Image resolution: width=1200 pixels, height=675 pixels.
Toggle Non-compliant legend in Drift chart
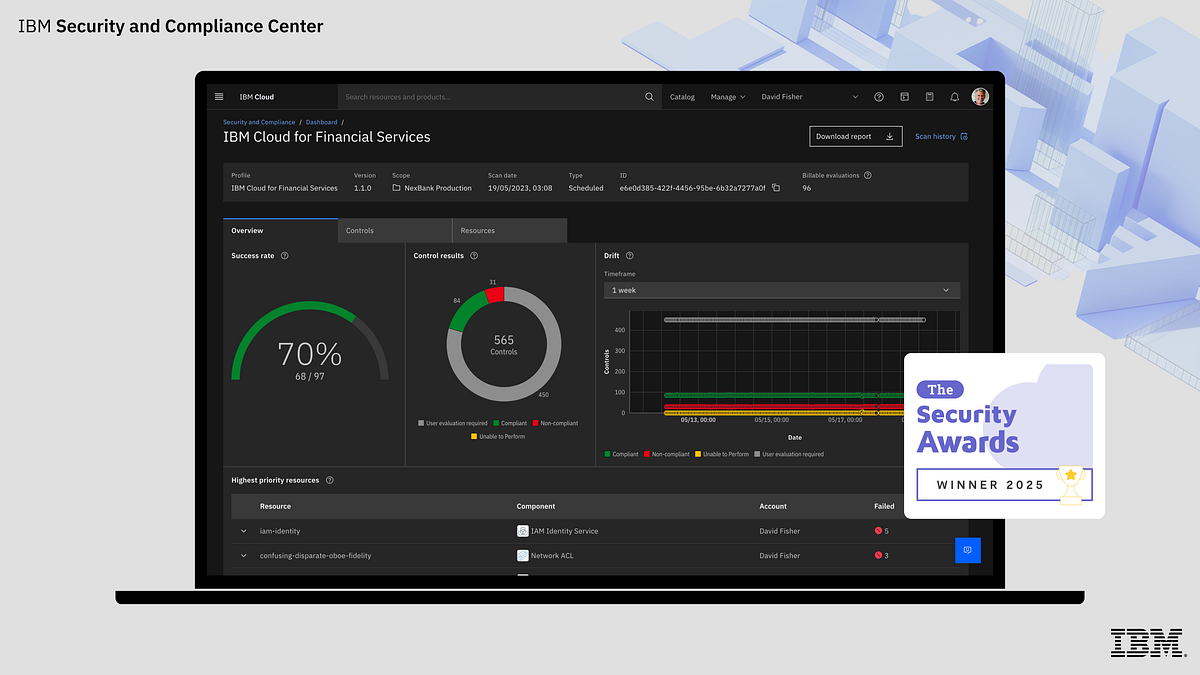pos(667,454)
